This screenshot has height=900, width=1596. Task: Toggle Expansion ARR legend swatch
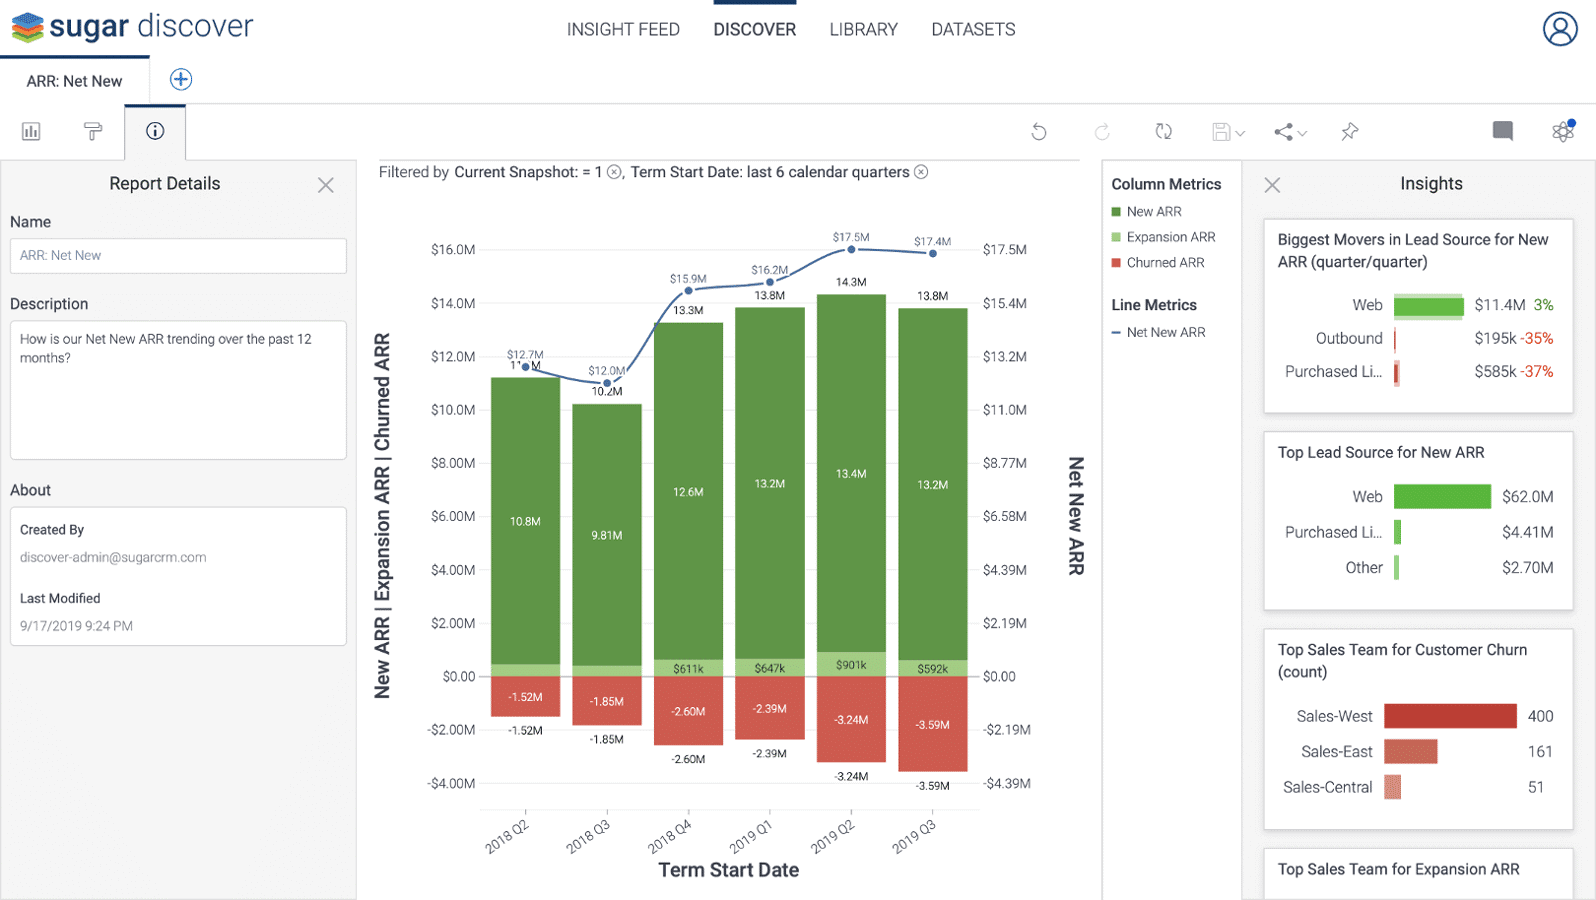click(1116, 237)
